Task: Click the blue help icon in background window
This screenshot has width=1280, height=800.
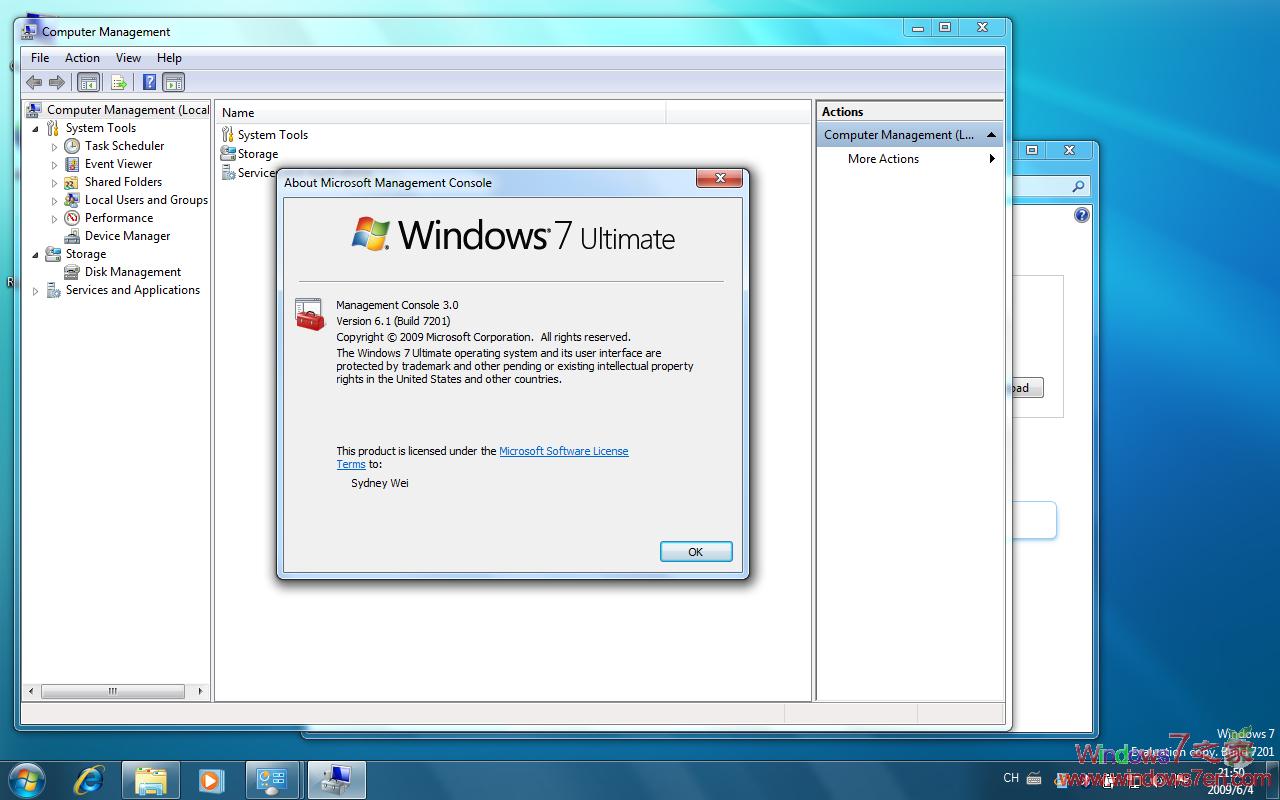Action: (x=1081, y=215)
